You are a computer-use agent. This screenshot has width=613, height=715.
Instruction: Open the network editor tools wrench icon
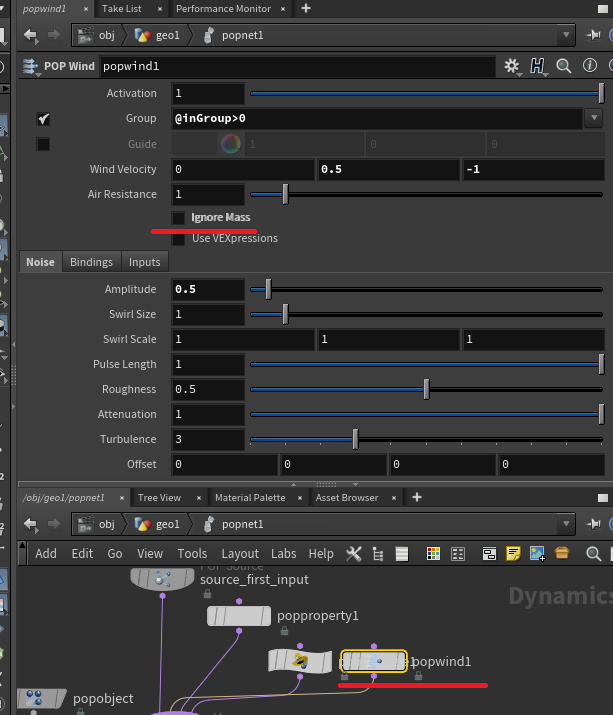pos(353,554)
